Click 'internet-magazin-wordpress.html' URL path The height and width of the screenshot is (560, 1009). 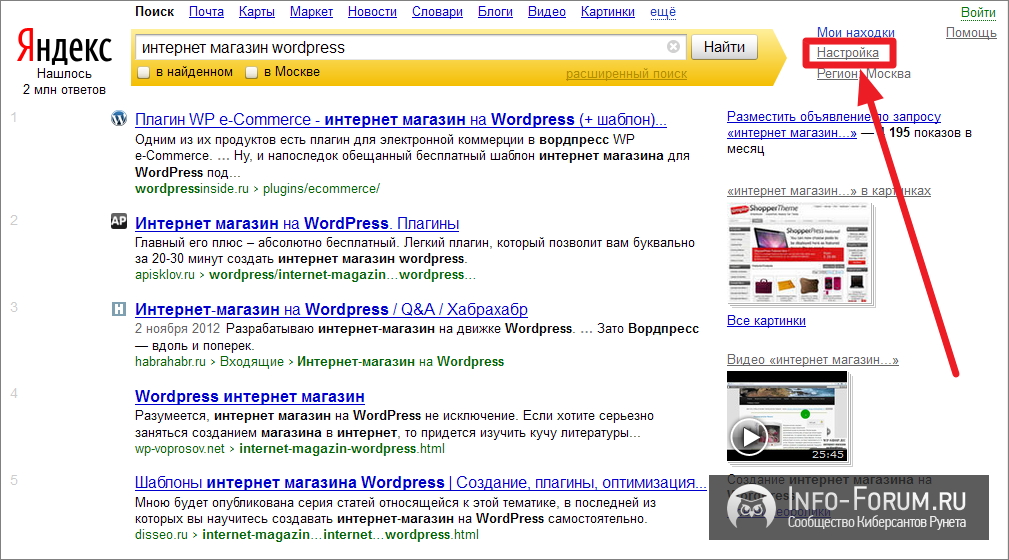tap(342, 449)
